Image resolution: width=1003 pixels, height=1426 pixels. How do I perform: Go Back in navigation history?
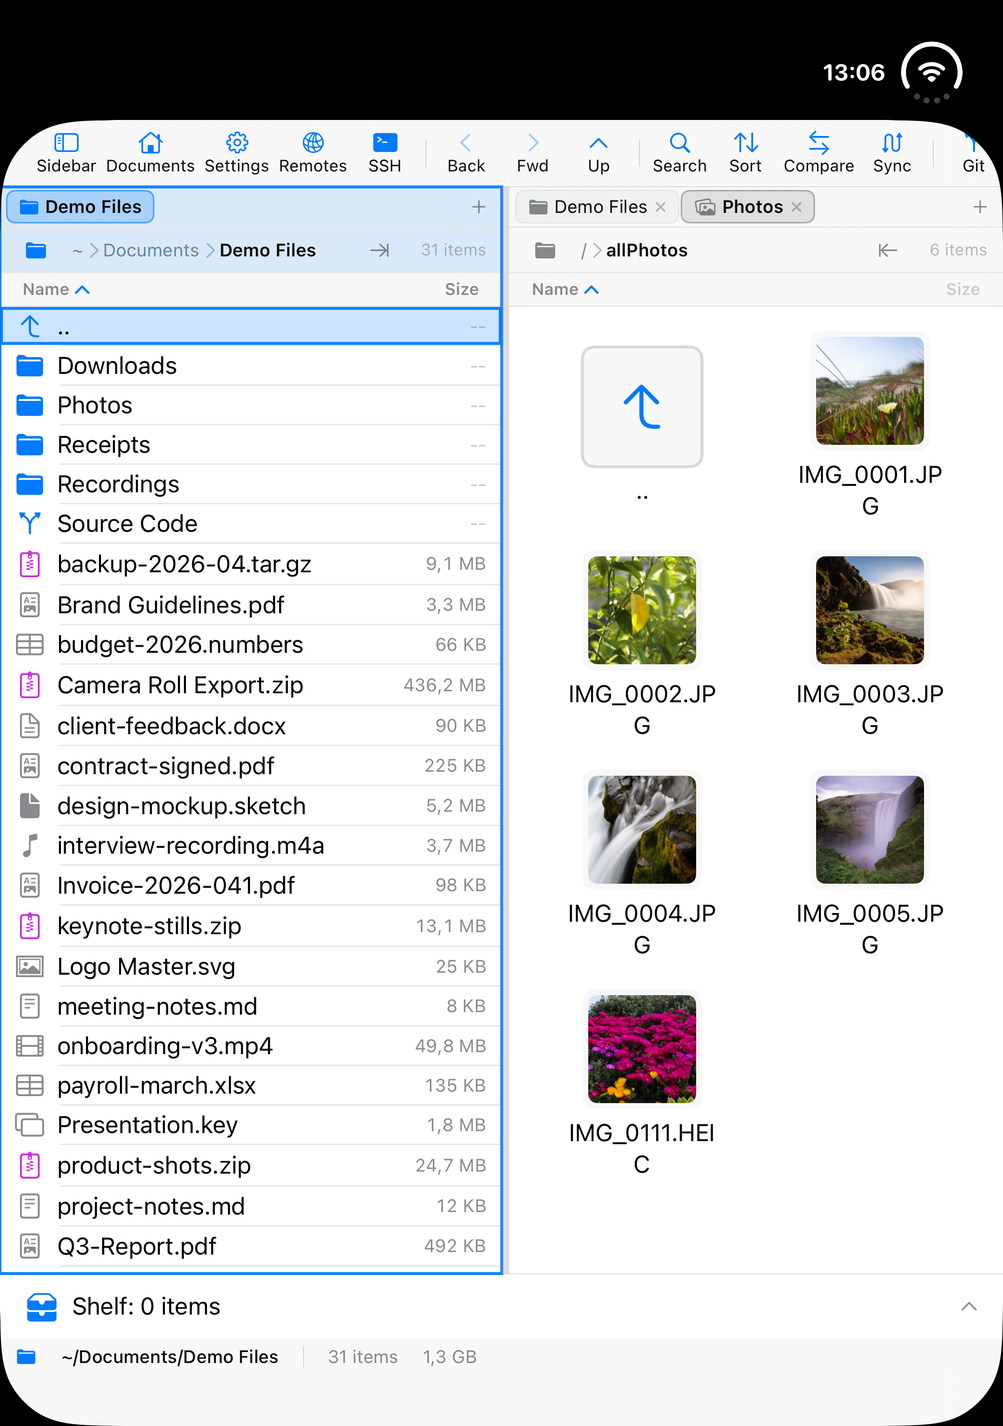[x=466, y=153]
